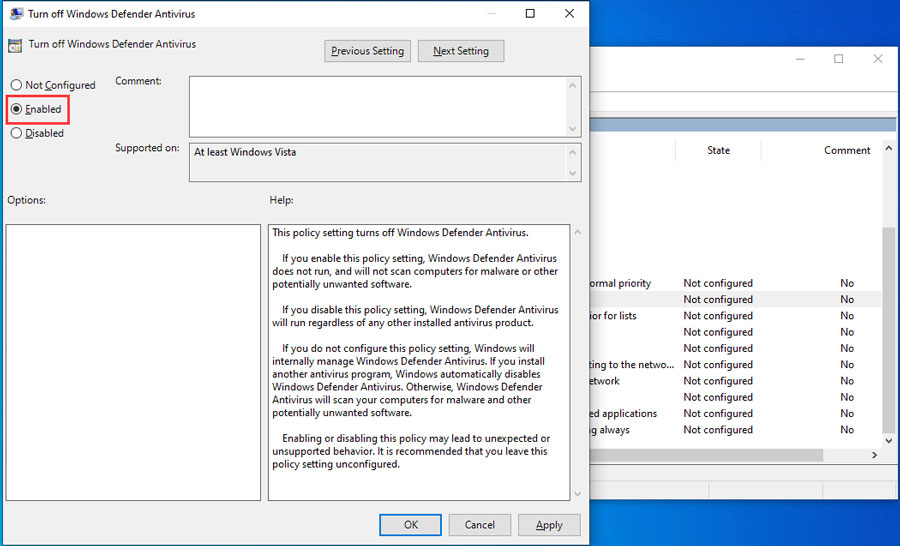This screenshot has height=546, width=900.
Task: Maximize the Turn off Windows Defender dialog
Action: tap(530, 14)
